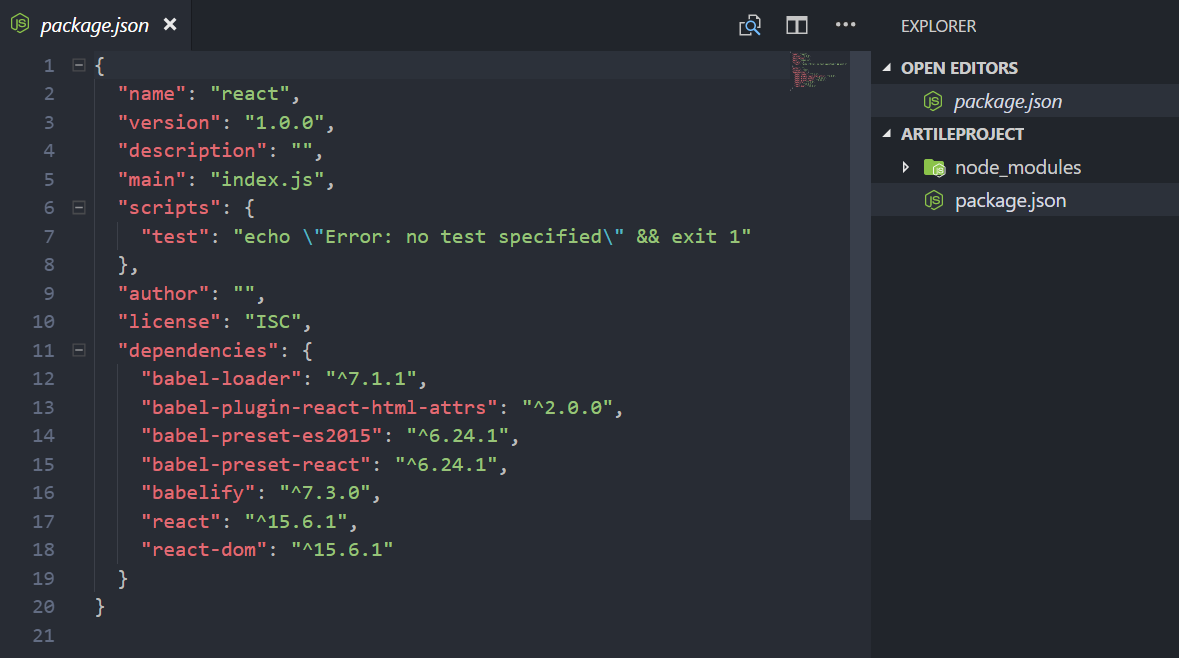Close the package.json editor tab

(x=170, y=25)
